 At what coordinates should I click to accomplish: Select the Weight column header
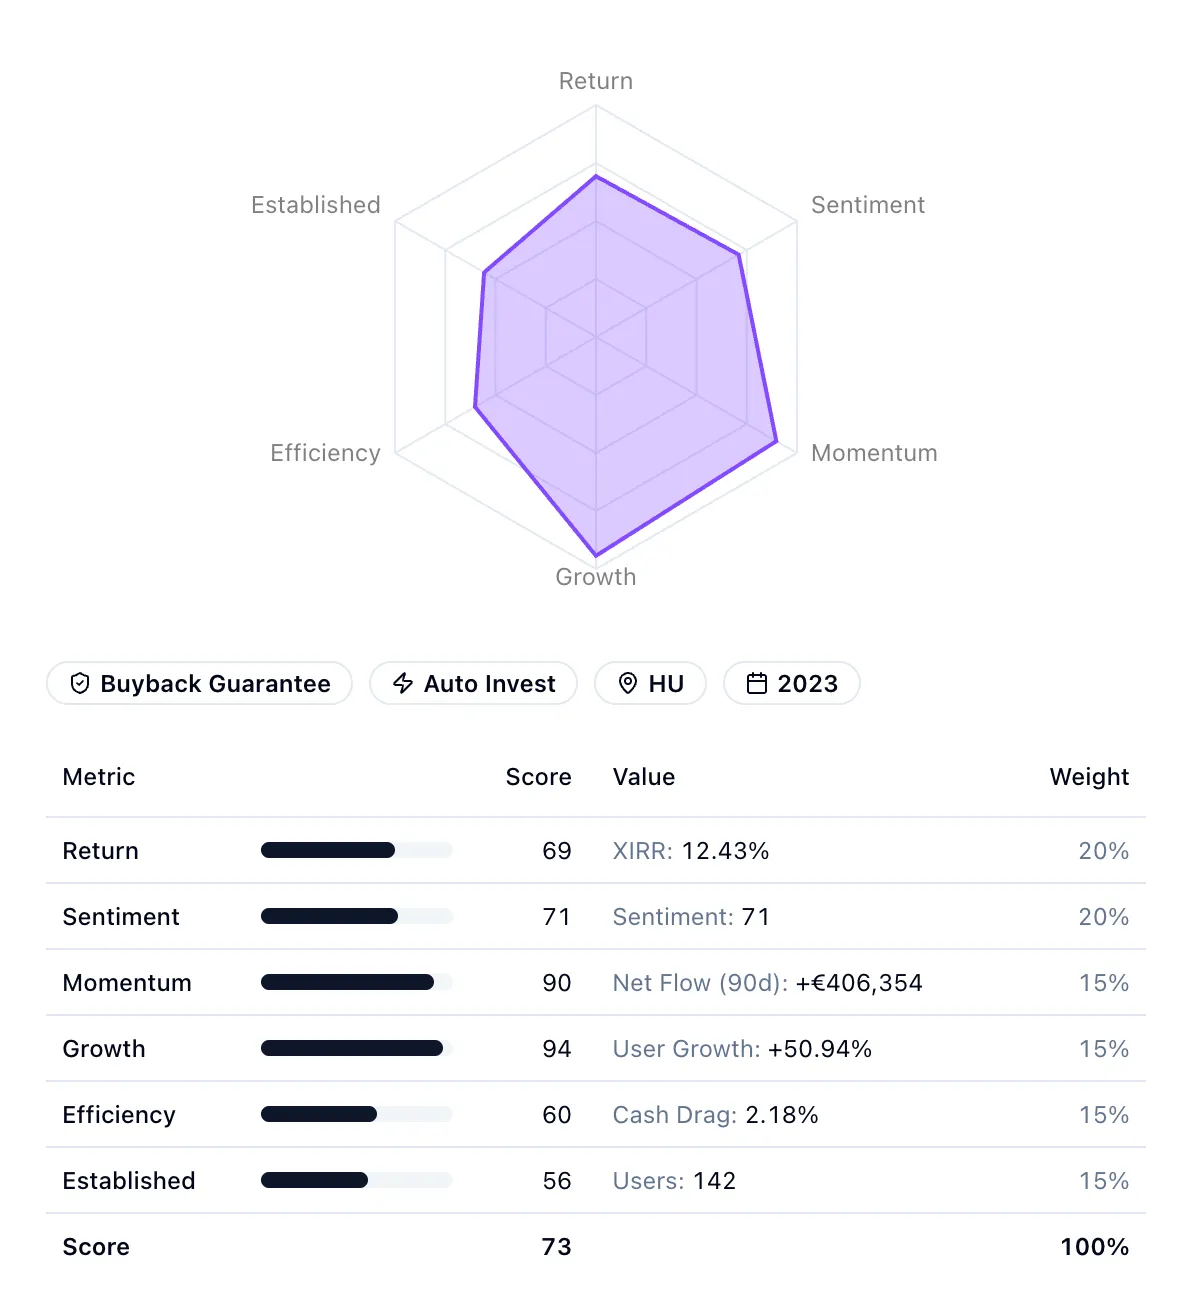pyautogui.click(x=1089, y=777)
